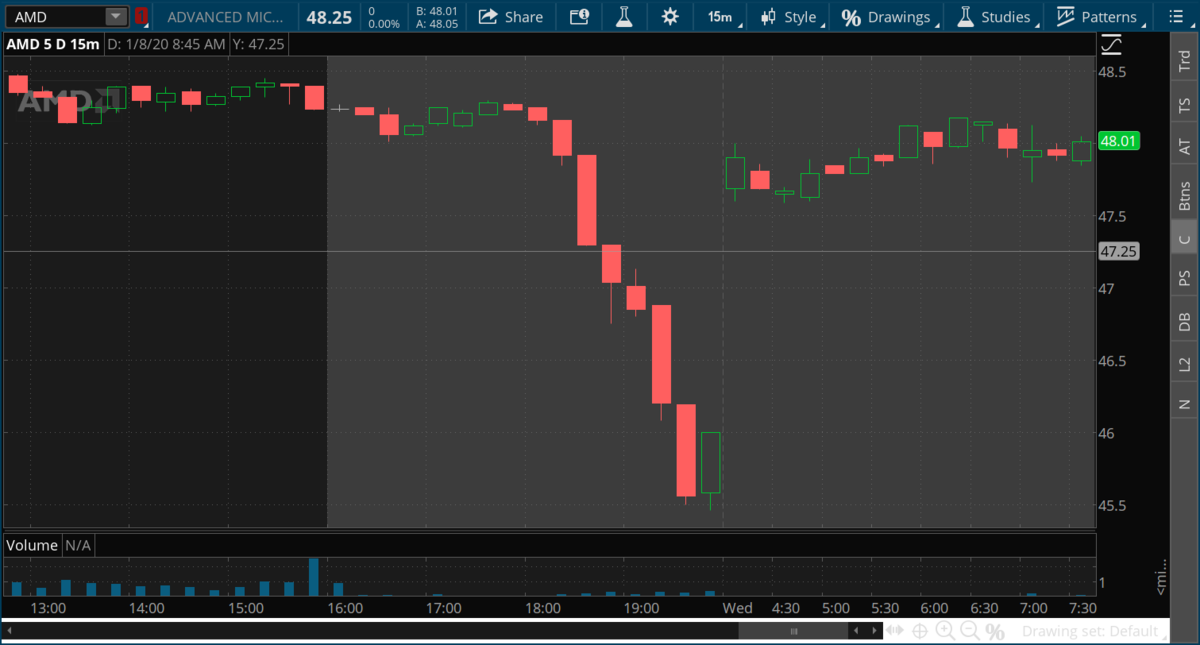Click the scroll left arrow
1200x645 pixels.
pyautogui.click(x=855, y=631)
